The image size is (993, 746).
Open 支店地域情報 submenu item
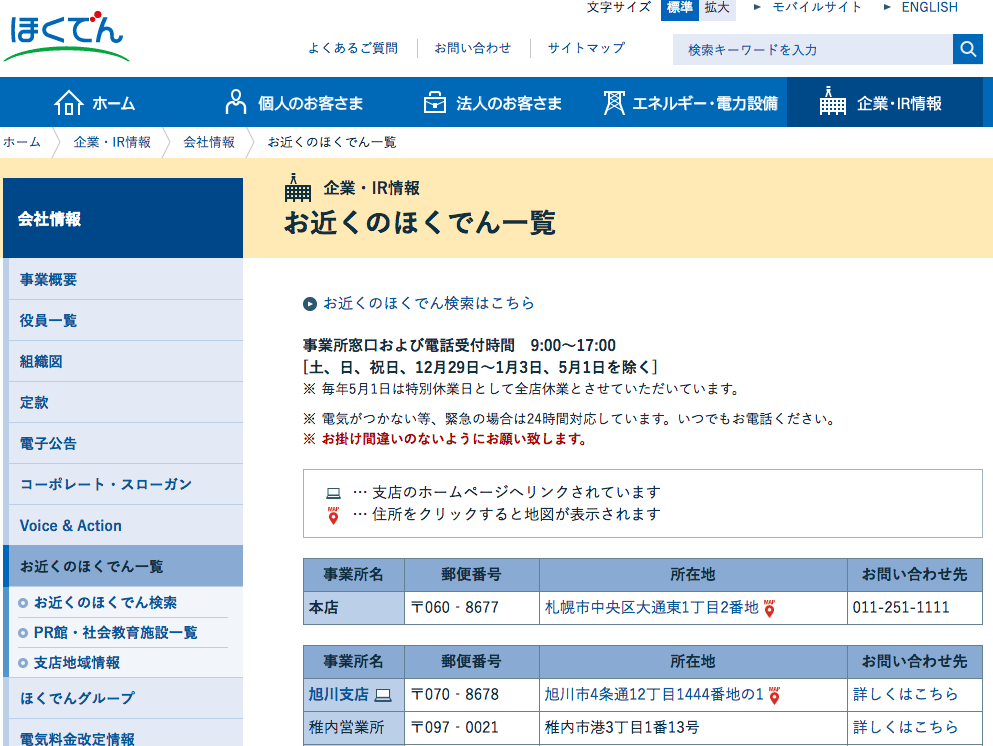tap(77, 663)
